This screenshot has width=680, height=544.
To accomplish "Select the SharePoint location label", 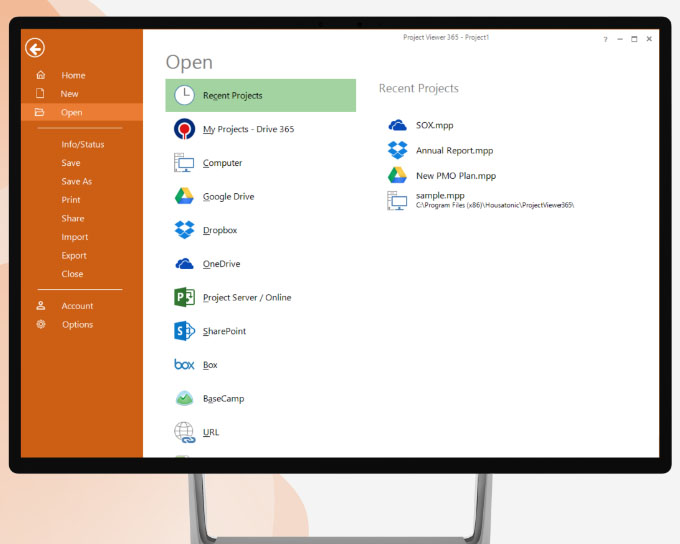I will (224, 331).
